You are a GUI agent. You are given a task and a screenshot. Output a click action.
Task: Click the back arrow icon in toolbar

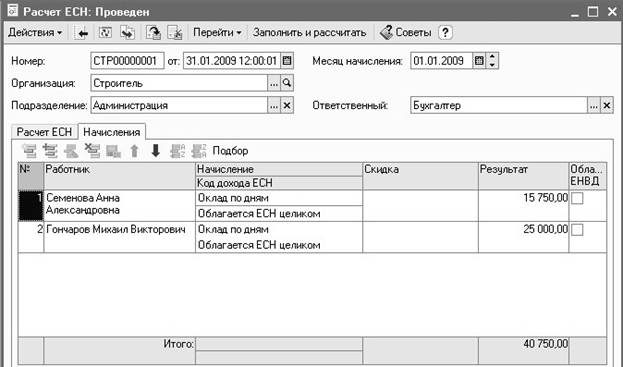(83, 33)
